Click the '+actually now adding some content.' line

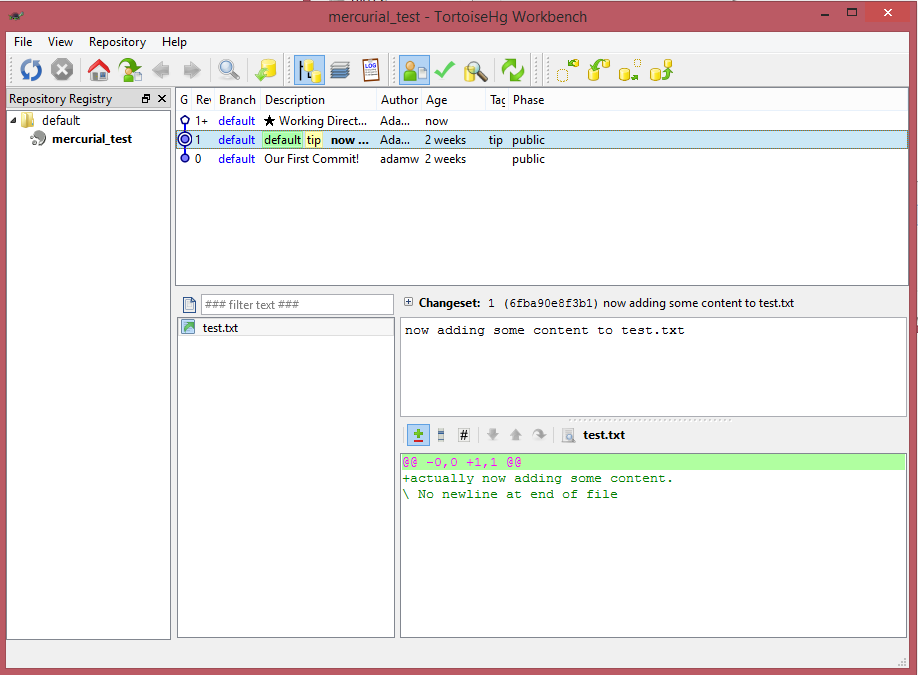[x=537, y=478]
